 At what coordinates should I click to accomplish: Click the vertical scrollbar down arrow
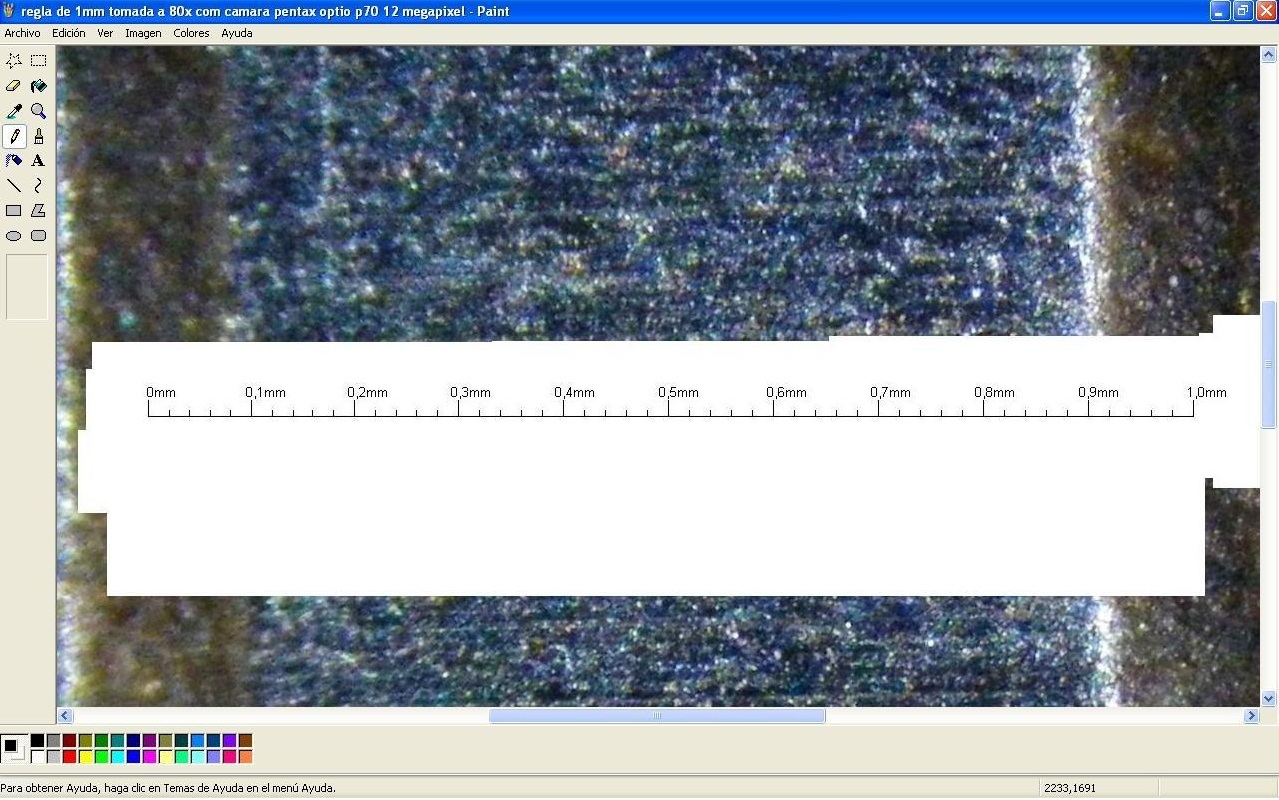click(1269, 699)
